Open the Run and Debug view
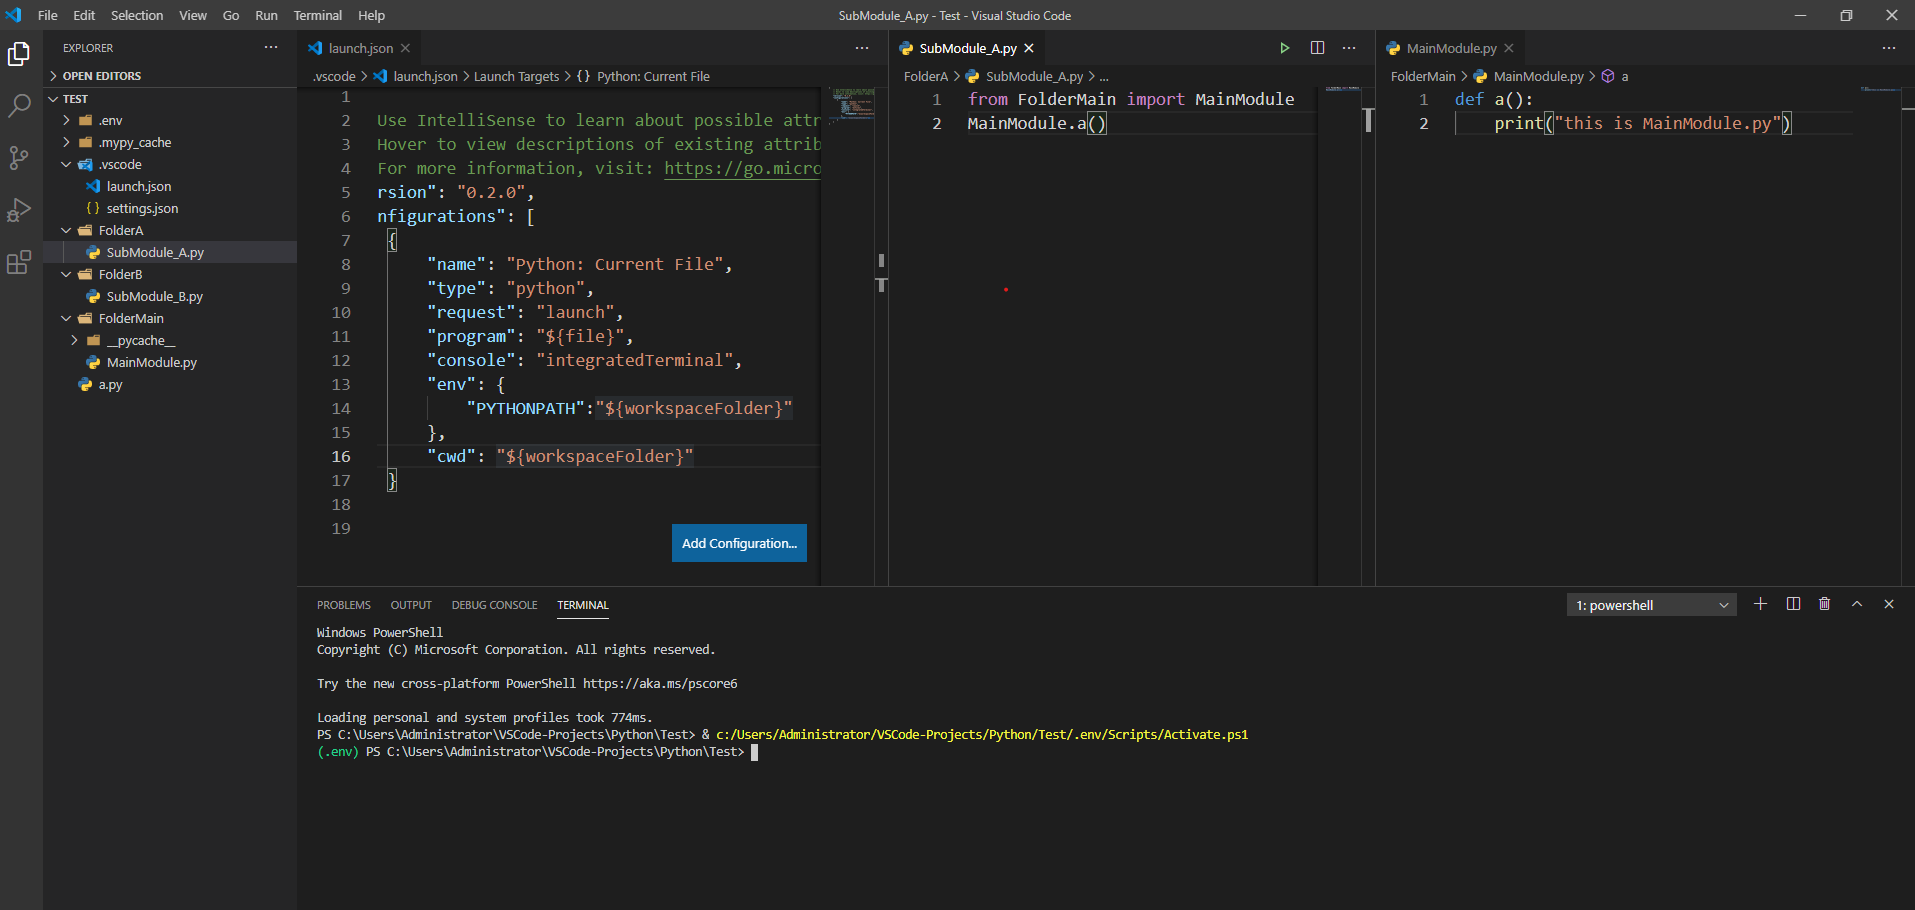The height and width of the screenshot is (910, 1915). pos(19,210)
